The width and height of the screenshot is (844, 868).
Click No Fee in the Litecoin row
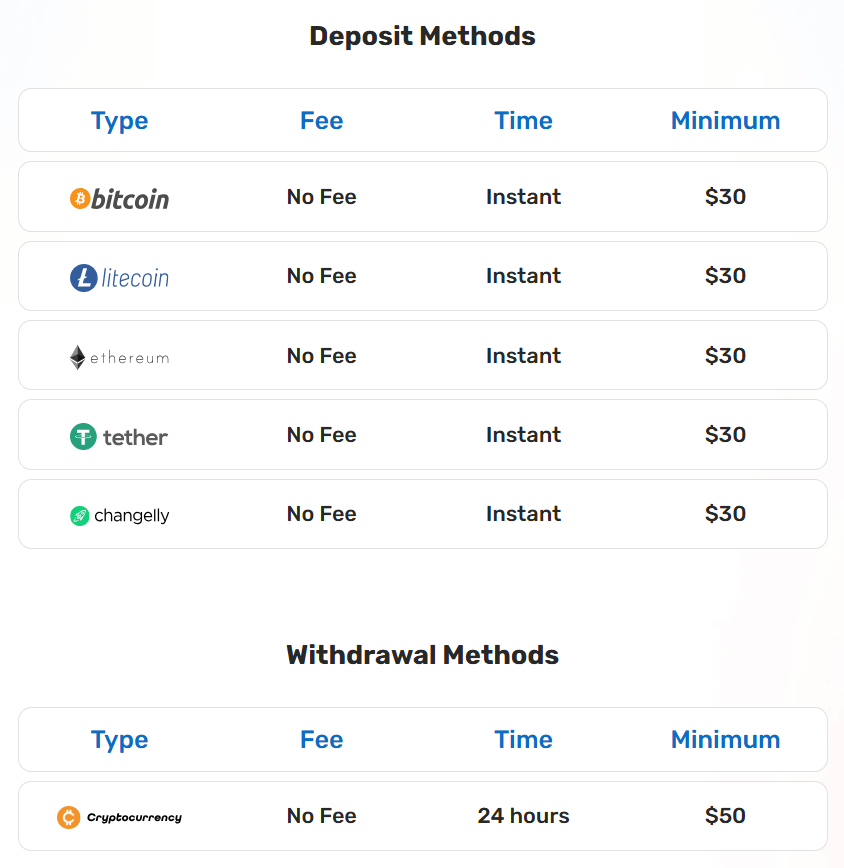[321, 276]
